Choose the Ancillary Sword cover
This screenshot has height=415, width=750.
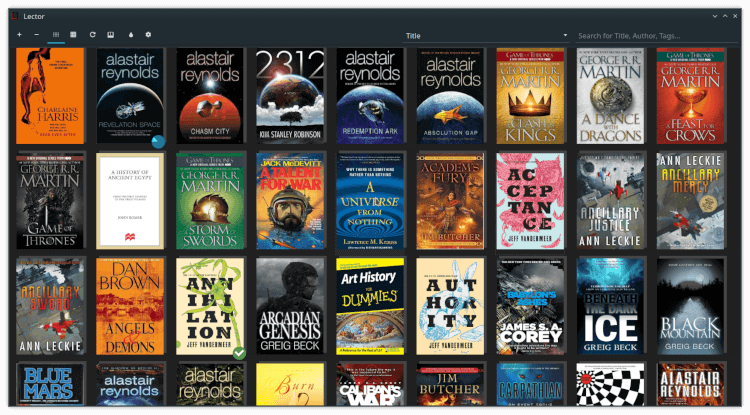point(50,306)
